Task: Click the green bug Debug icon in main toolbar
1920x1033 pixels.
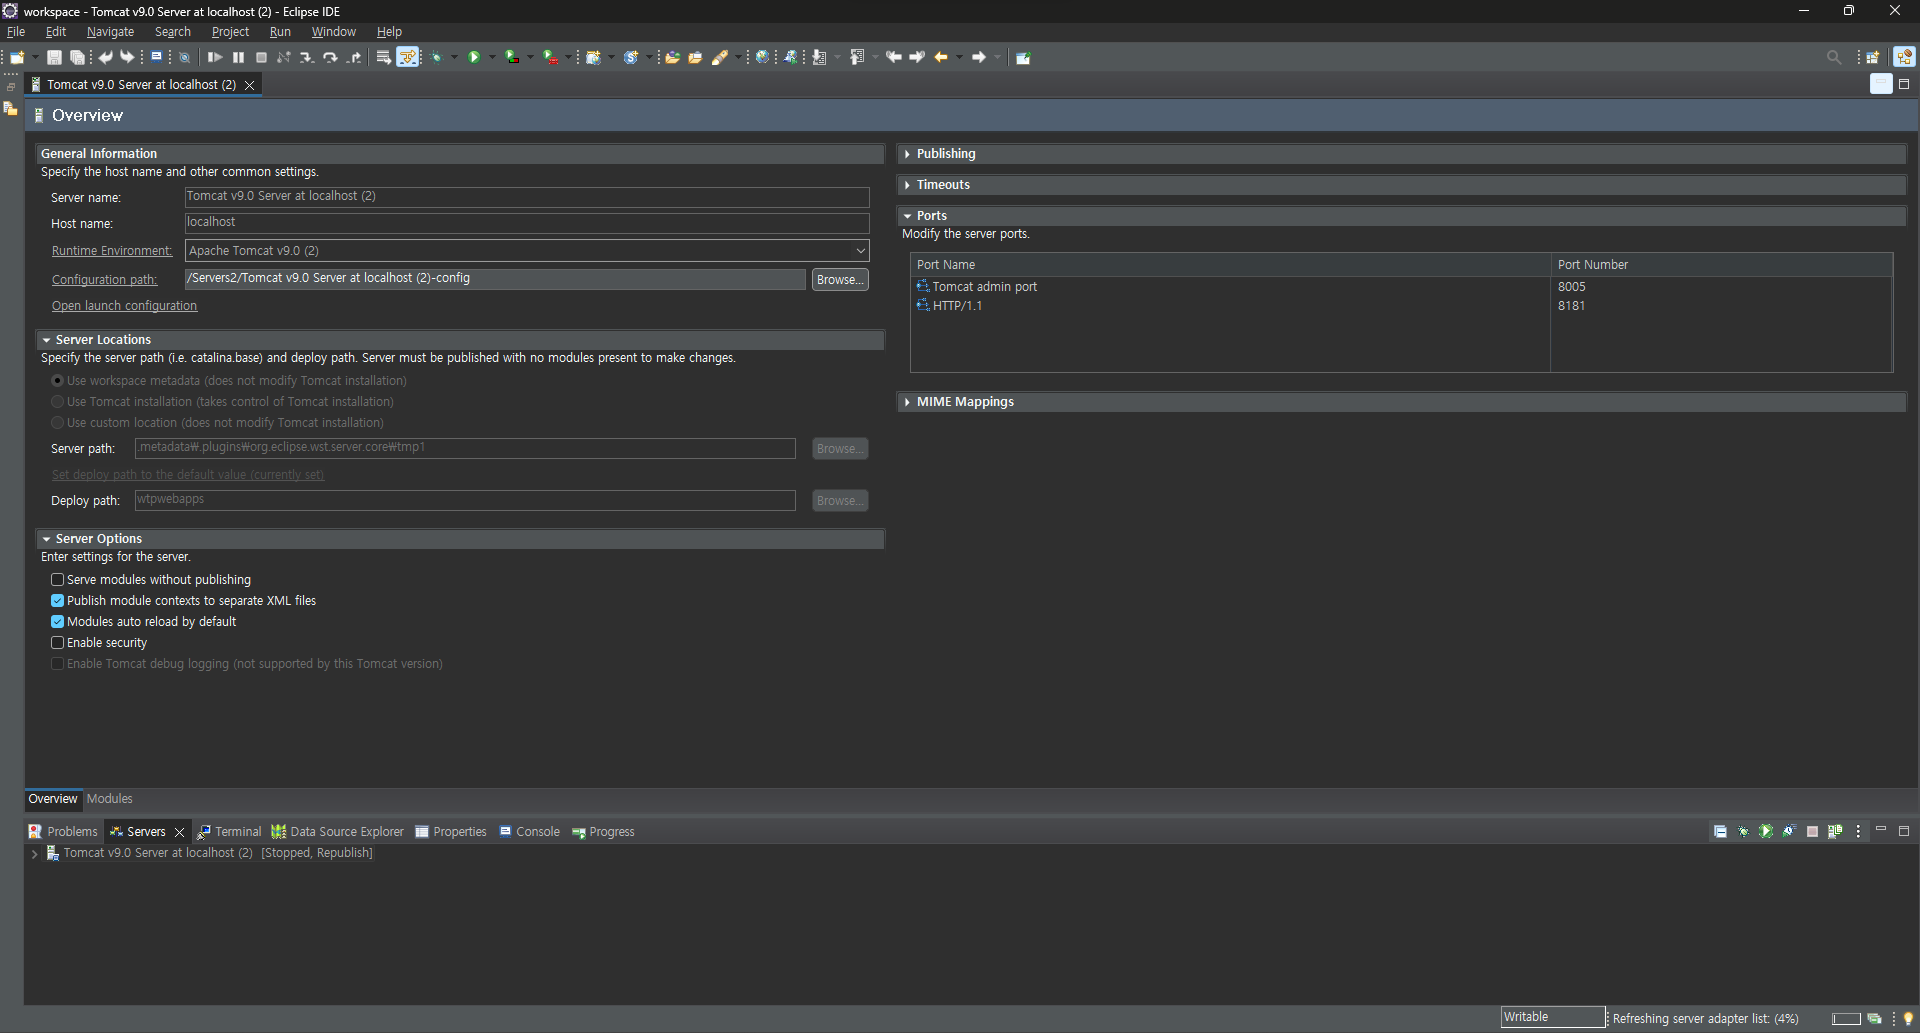Action: pyautogui.click(x=437, y=57)
